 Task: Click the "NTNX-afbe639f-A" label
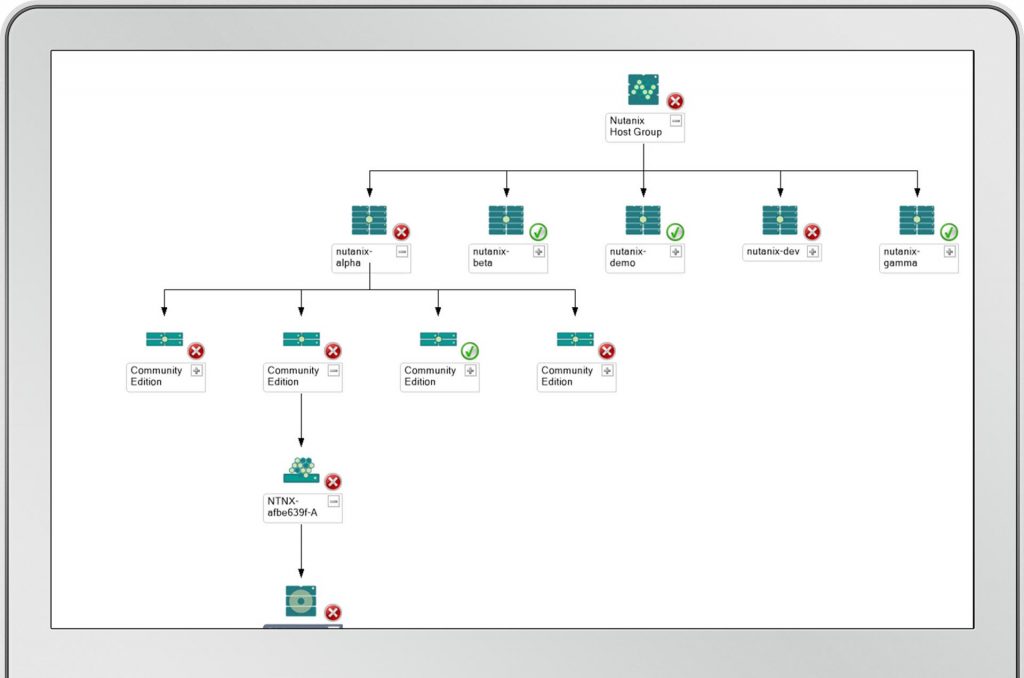pyautogui.click(x=292, y=507)
